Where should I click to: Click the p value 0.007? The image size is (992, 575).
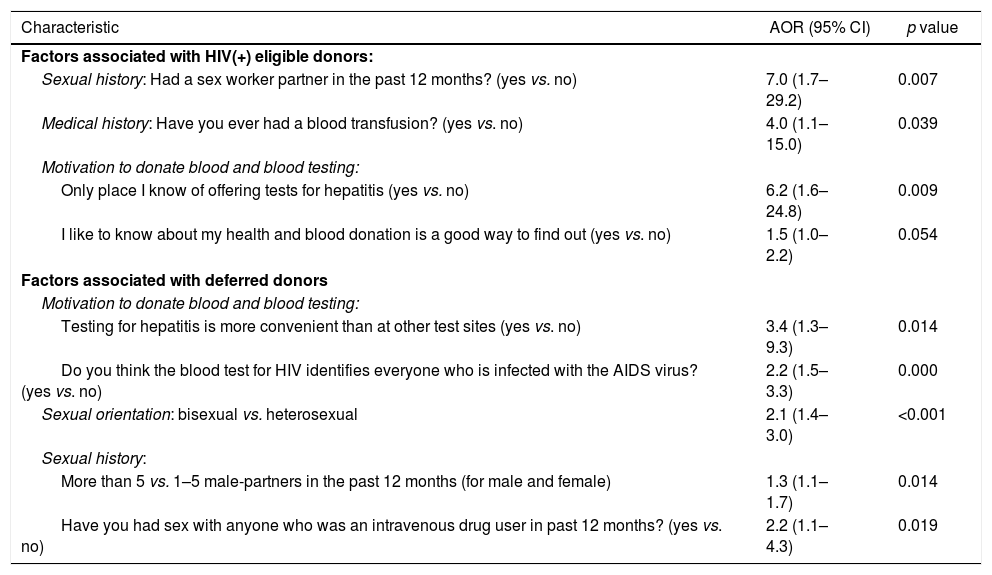(917, 79)
